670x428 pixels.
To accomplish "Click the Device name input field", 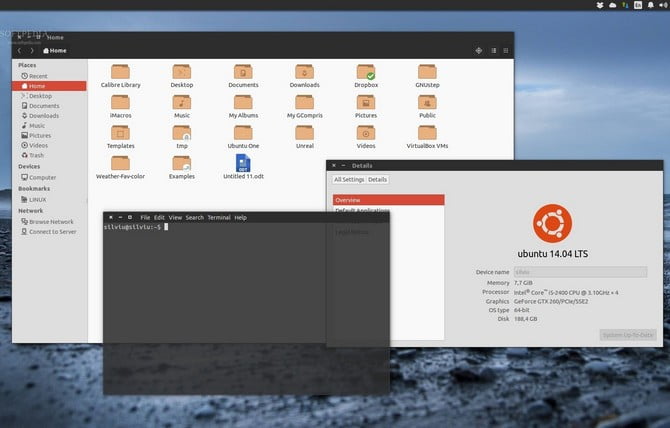I will pyautogui.click(x=580, y=272).
